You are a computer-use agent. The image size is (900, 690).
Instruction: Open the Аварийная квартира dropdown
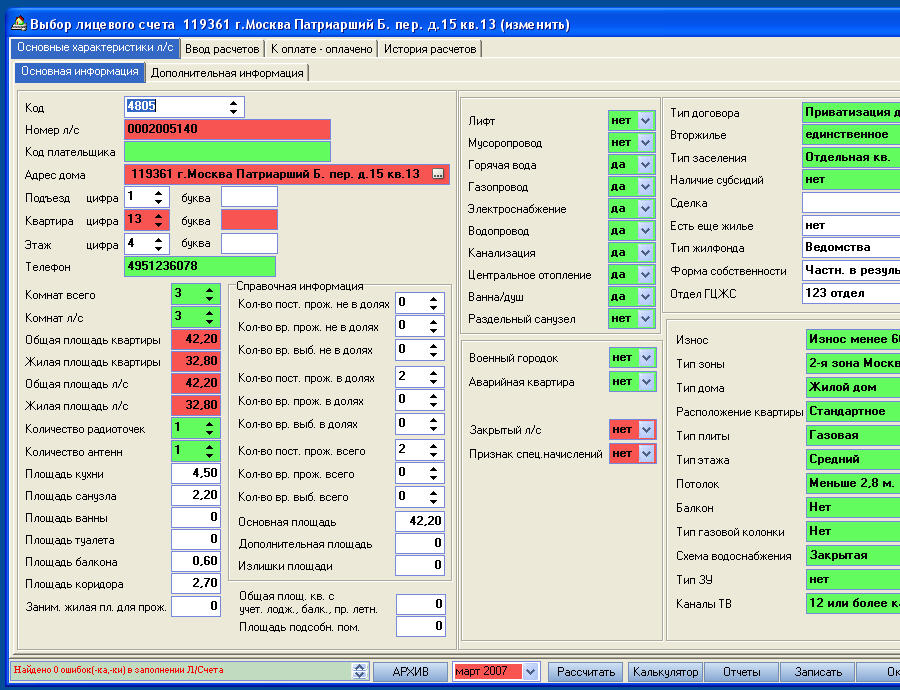click(x=647, y=382)
